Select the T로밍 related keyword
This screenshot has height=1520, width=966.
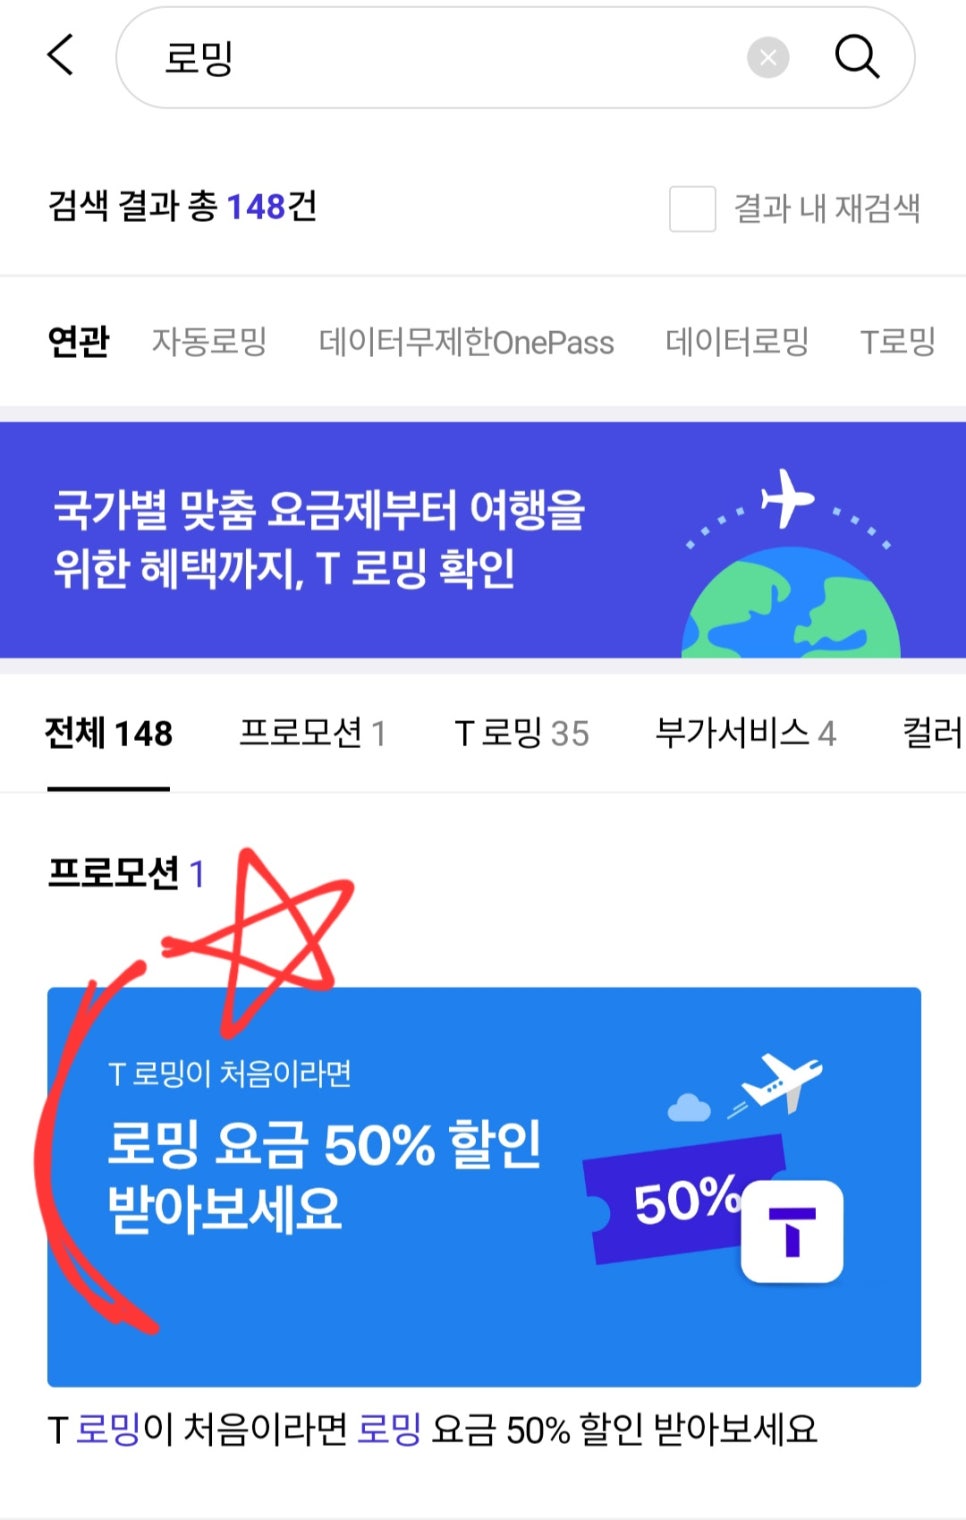[898, 342]
